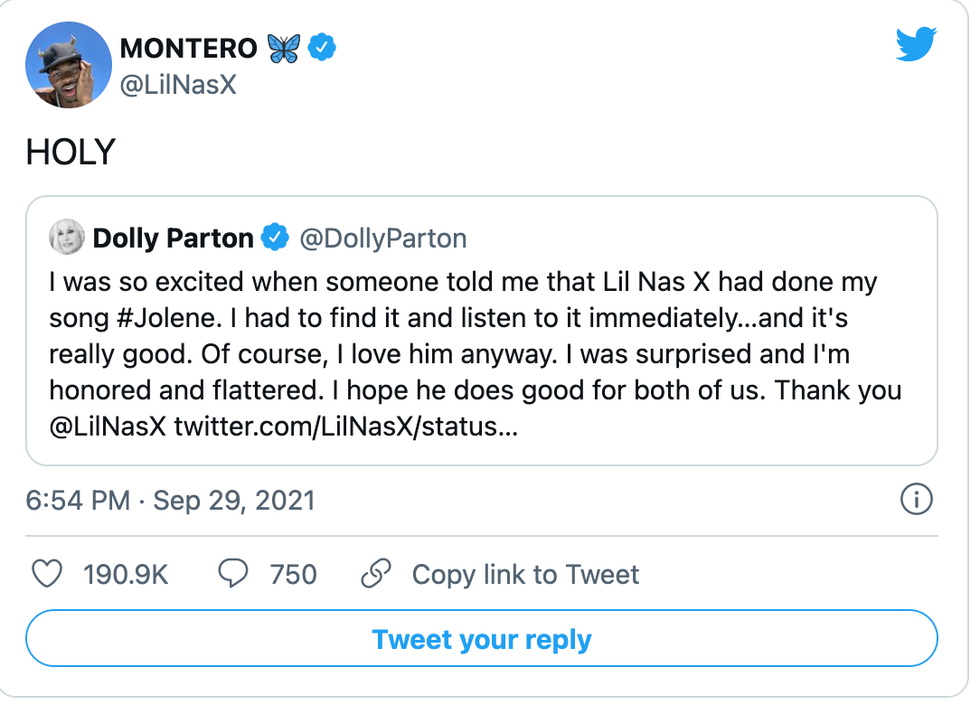The width and height of the screenshot is (980, 703).
Task: Open the tweet info circle icon
Action: [x=916, y=499]
